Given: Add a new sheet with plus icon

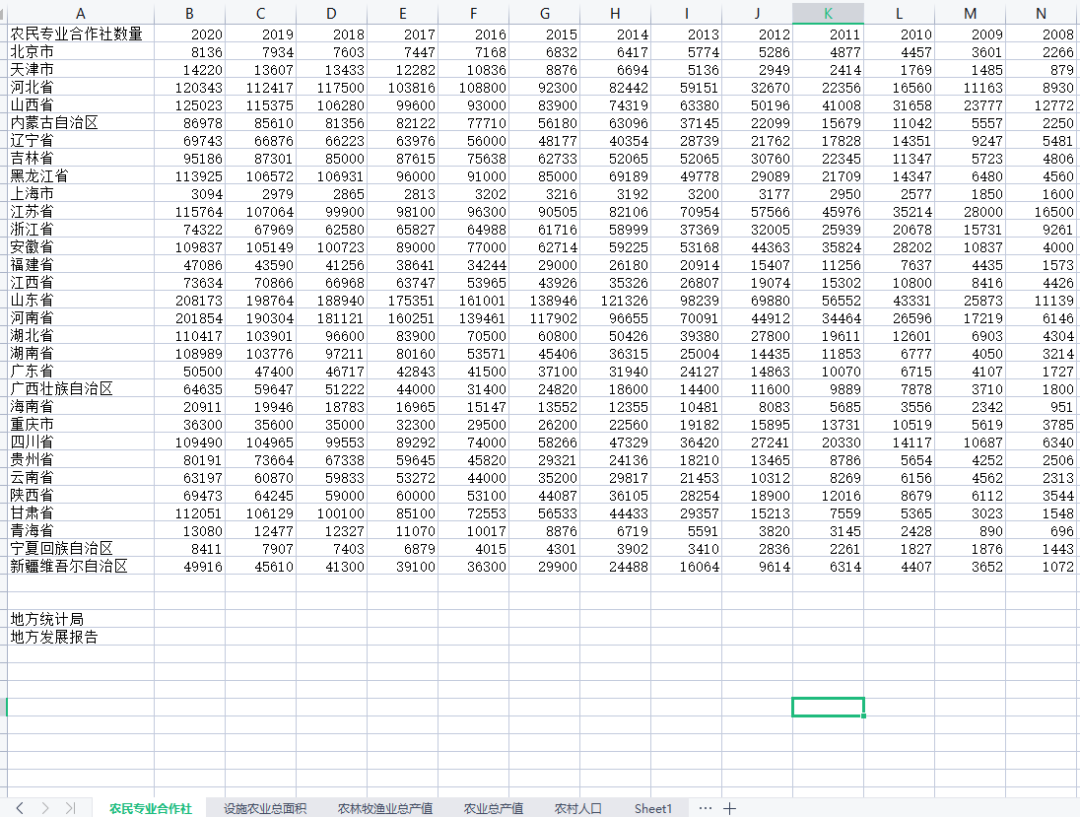Looking at the screenshot, I should point(730,808).
